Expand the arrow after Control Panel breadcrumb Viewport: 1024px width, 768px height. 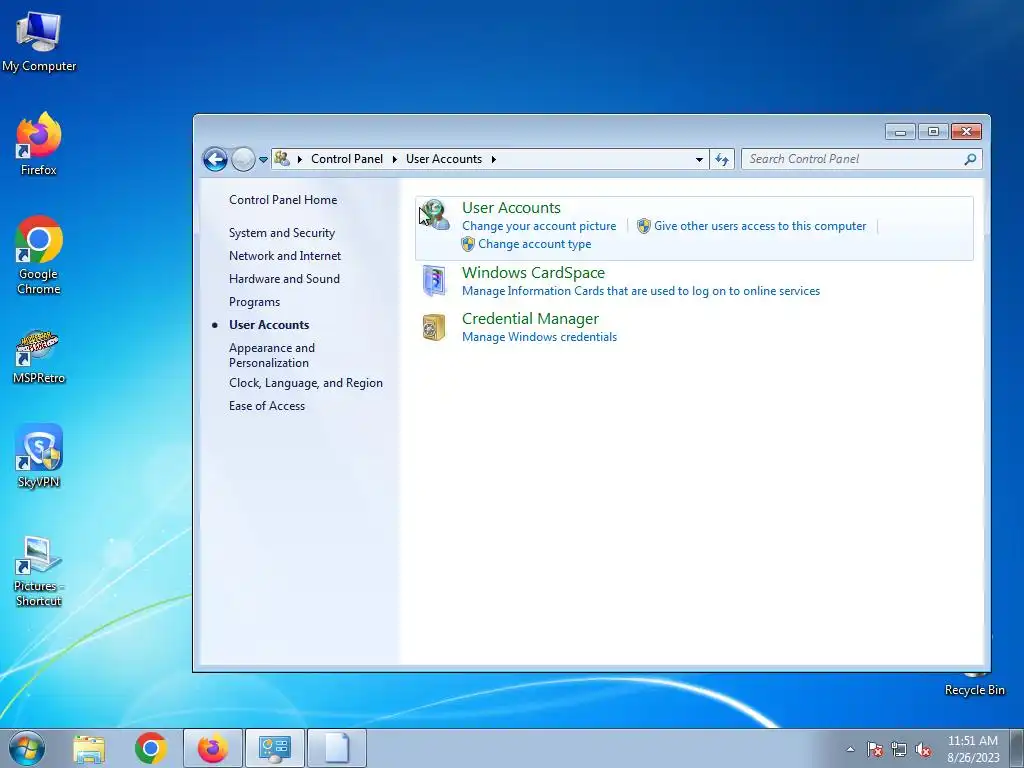pos(394,159)
